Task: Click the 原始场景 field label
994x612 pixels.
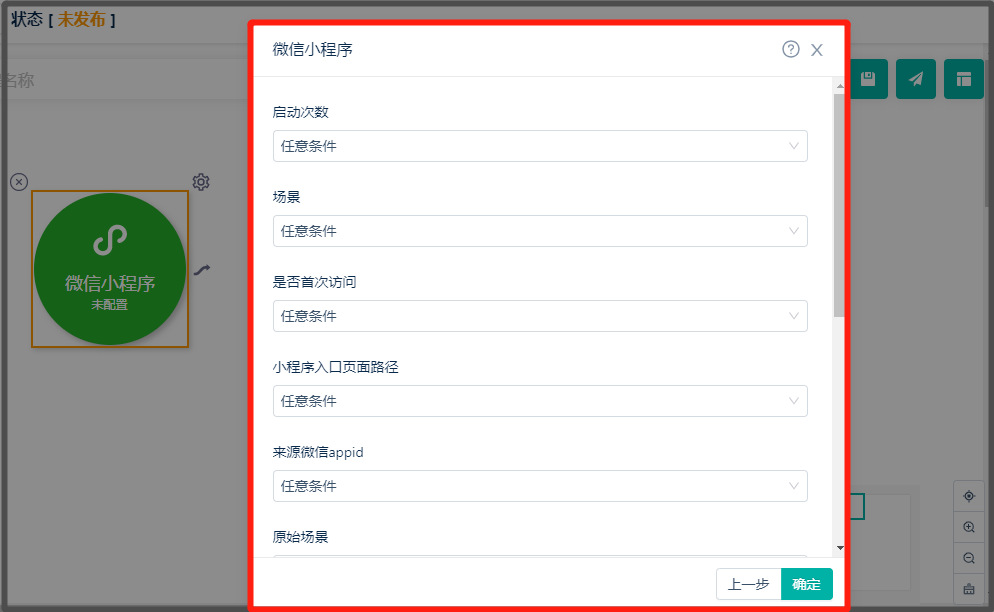Action: [300, 537]
